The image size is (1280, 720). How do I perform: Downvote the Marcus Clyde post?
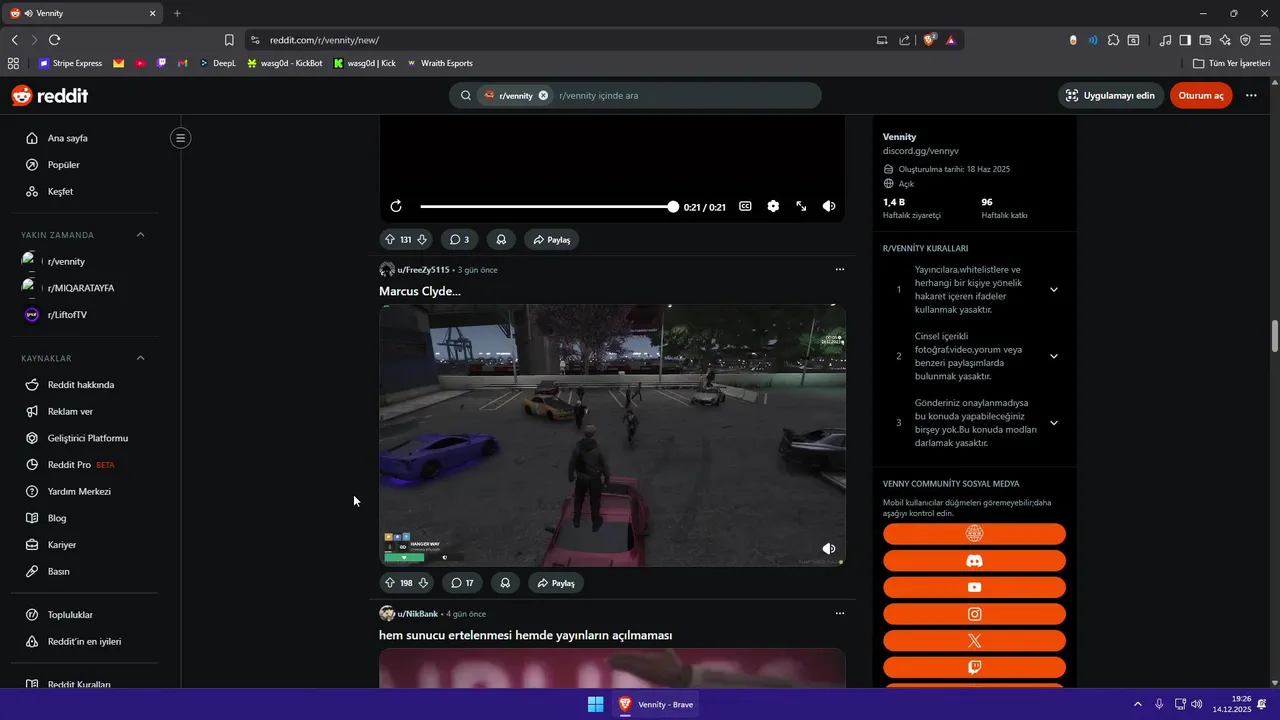tap(423, 583)
